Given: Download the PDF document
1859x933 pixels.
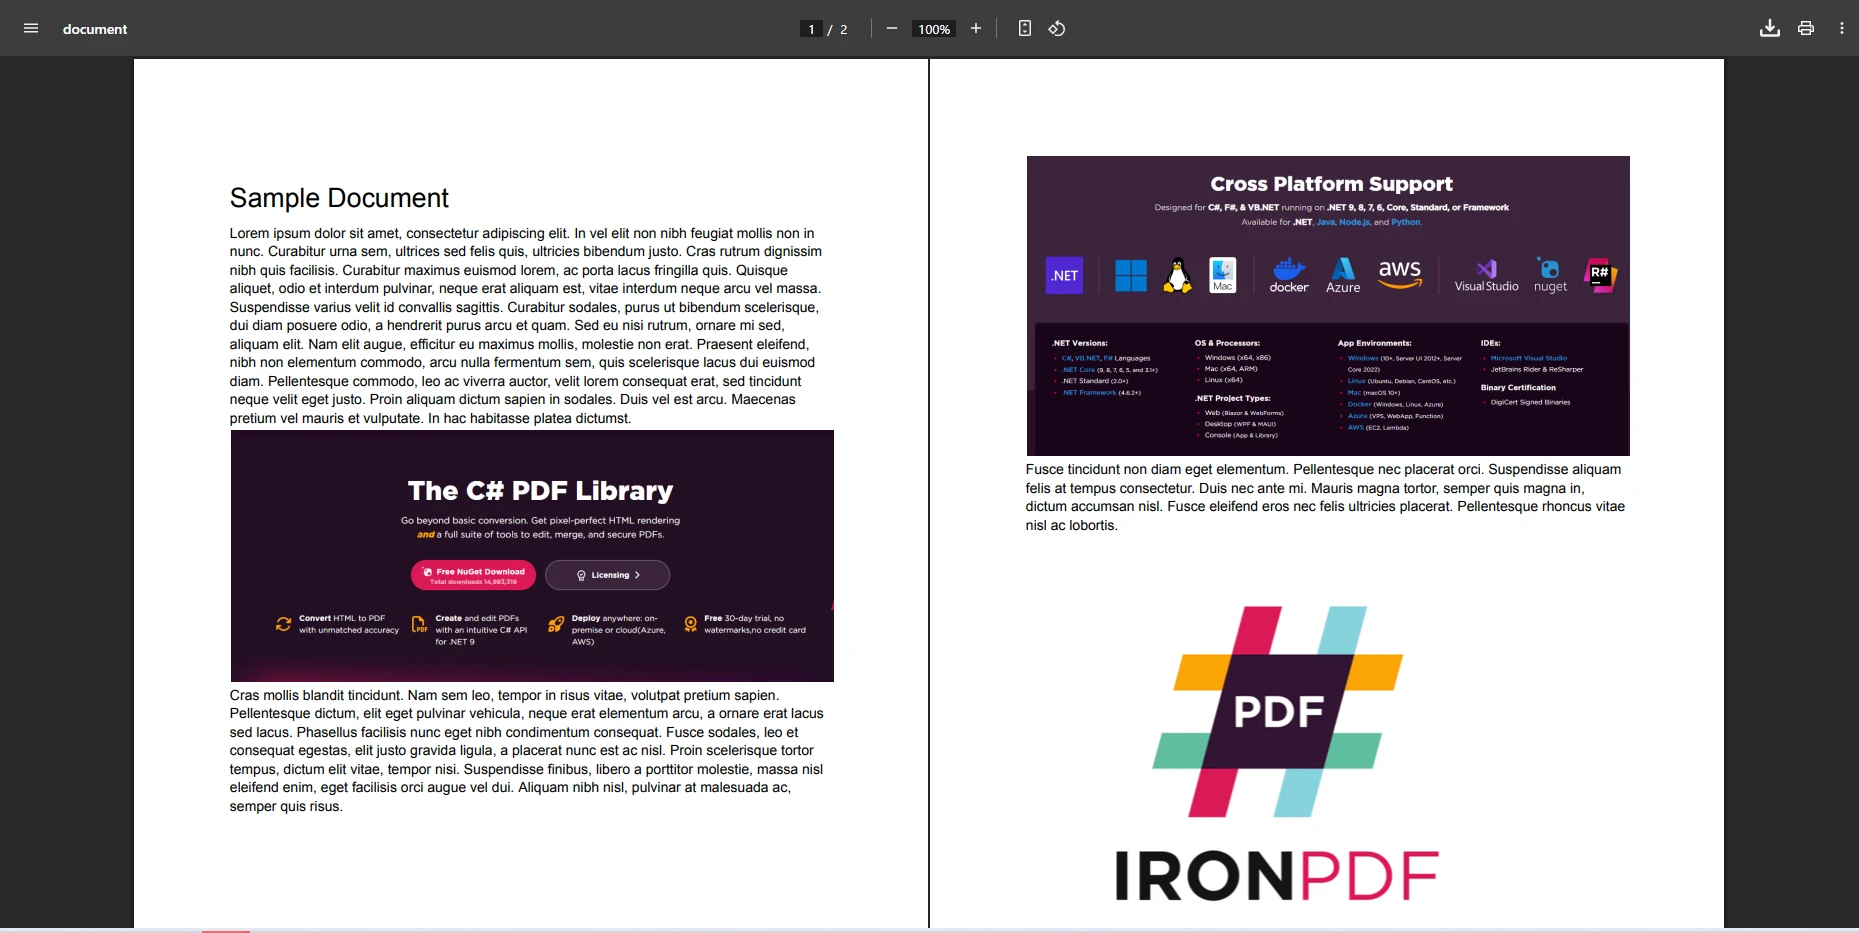Looking at the screenshot, I should coord(1769,29).
